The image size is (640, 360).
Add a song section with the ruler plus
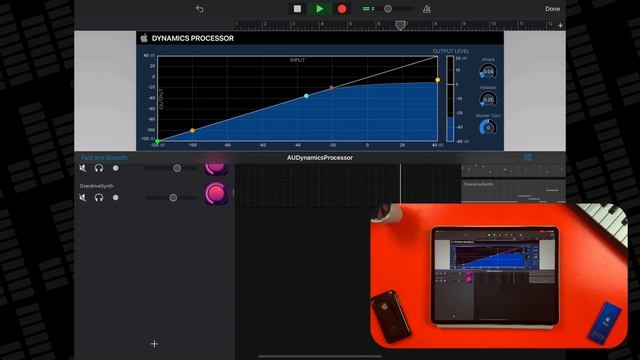[560, 25]
